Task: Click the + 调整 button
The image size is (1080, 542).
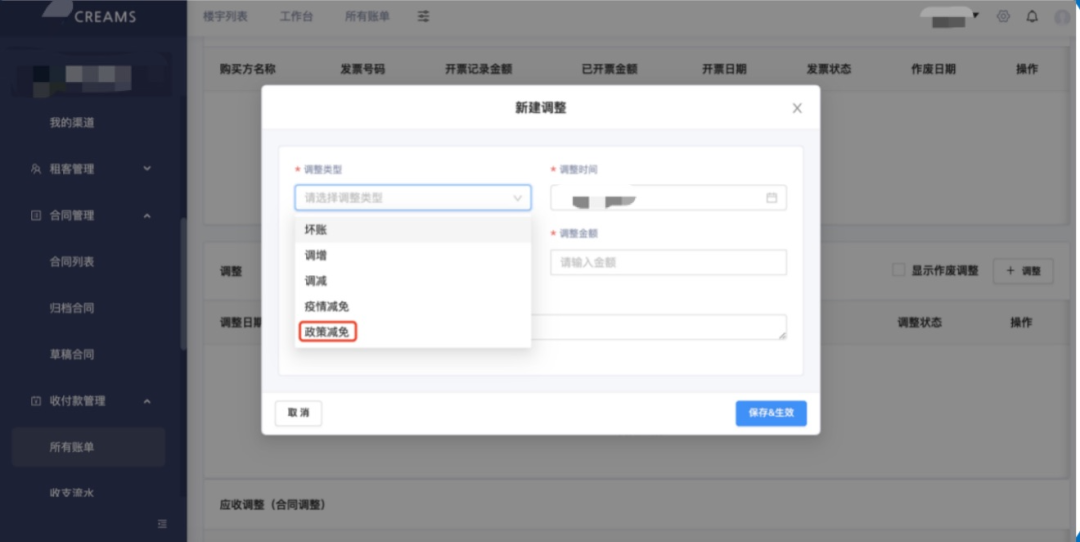Action: click(x=1023, y=271)
